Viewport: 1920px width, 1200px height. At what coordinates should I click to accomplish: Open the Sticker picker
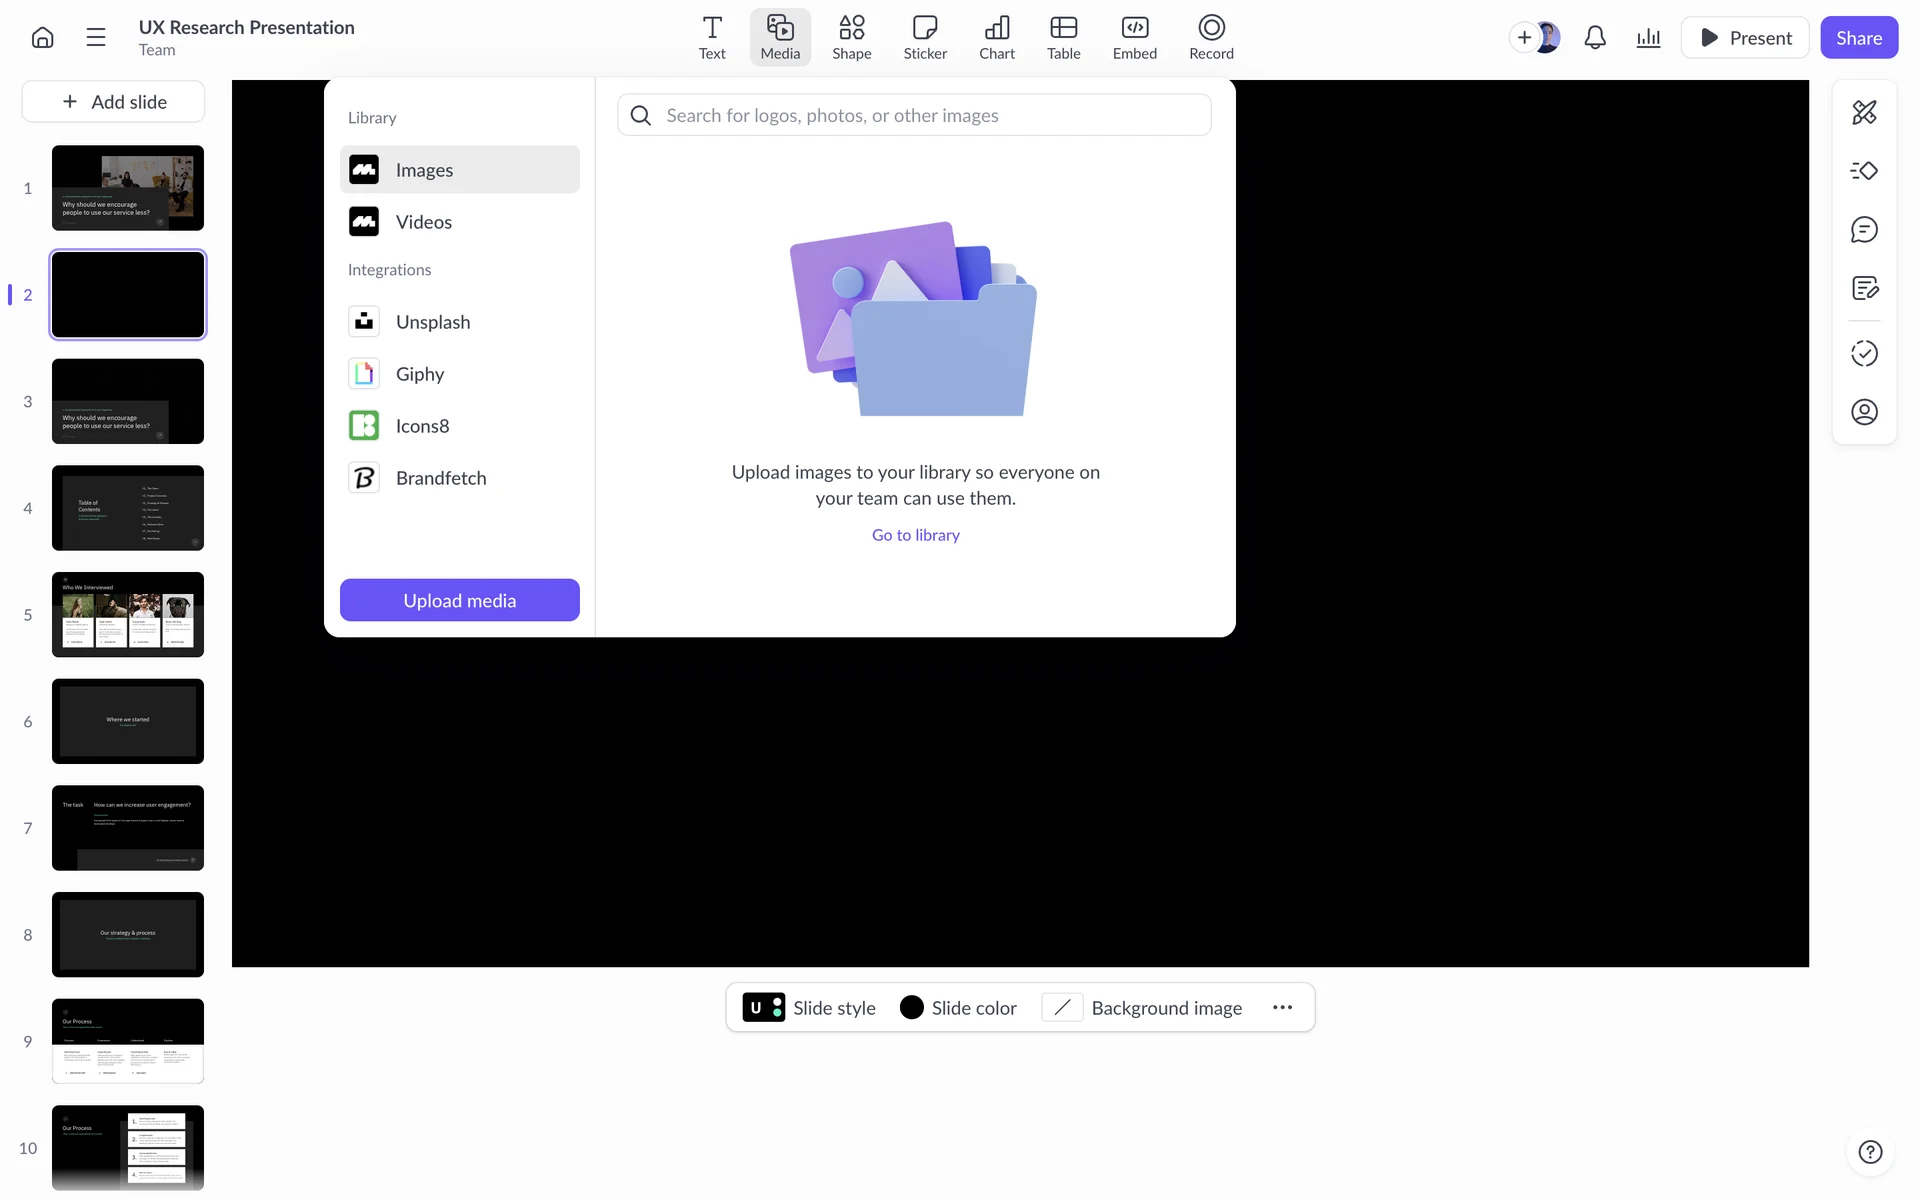pos(924,37)
